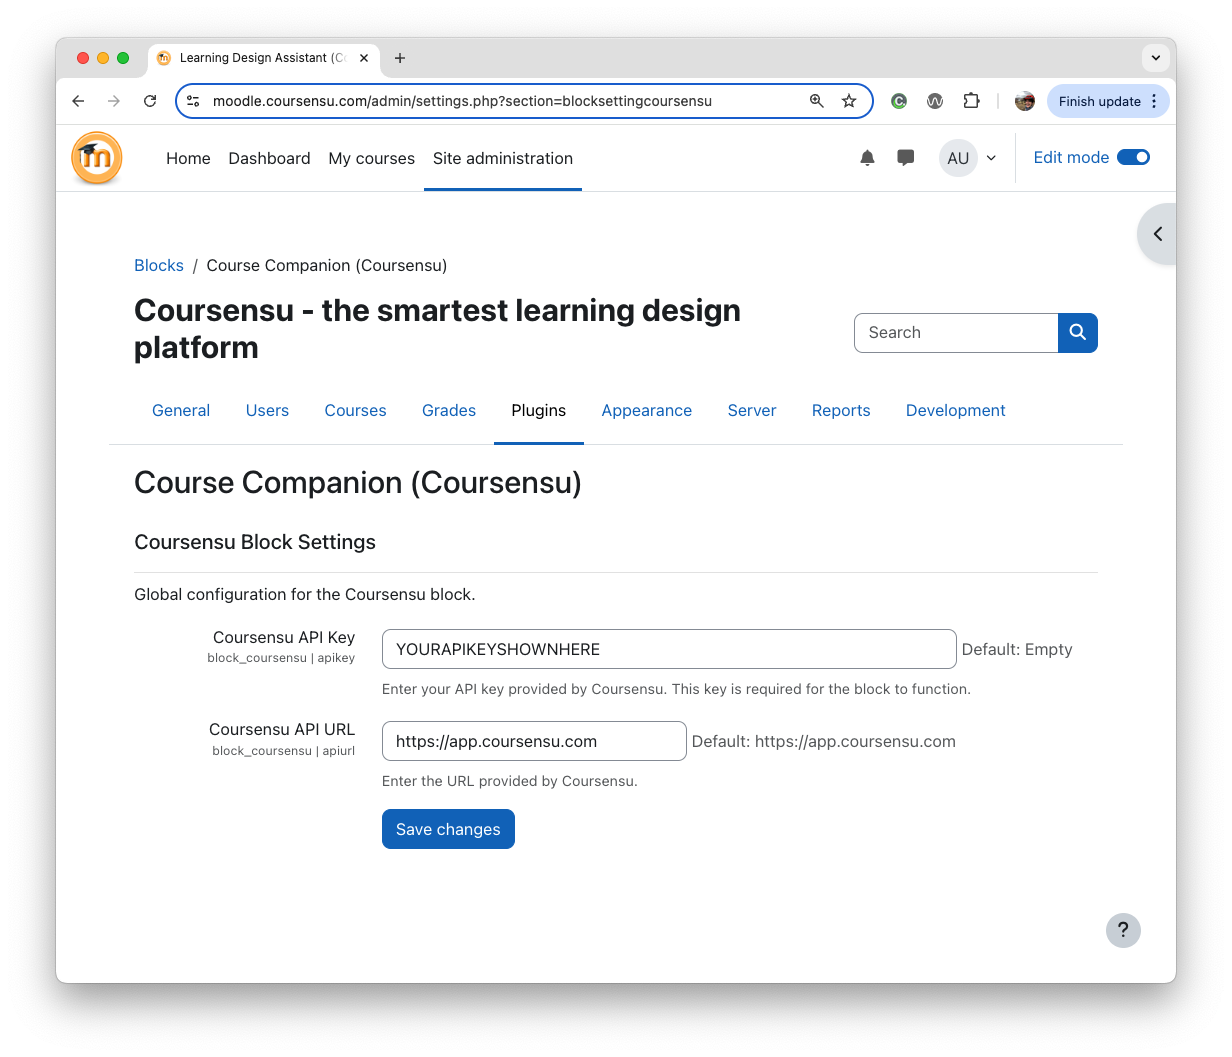Click 'Enter the URL provided by Coursensu.' text
Viewport: 1232px width, 1057px height.
[x=510, y=781]
